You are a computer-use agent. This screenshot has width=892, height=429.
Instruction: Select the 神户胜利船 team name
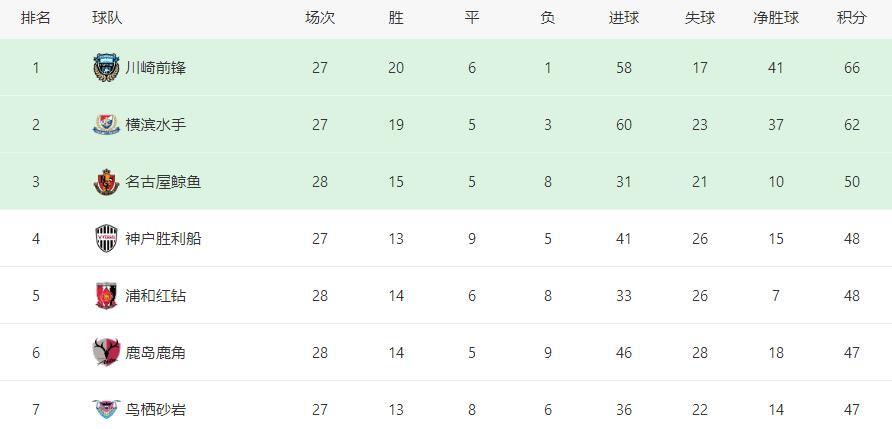(163, 239)
